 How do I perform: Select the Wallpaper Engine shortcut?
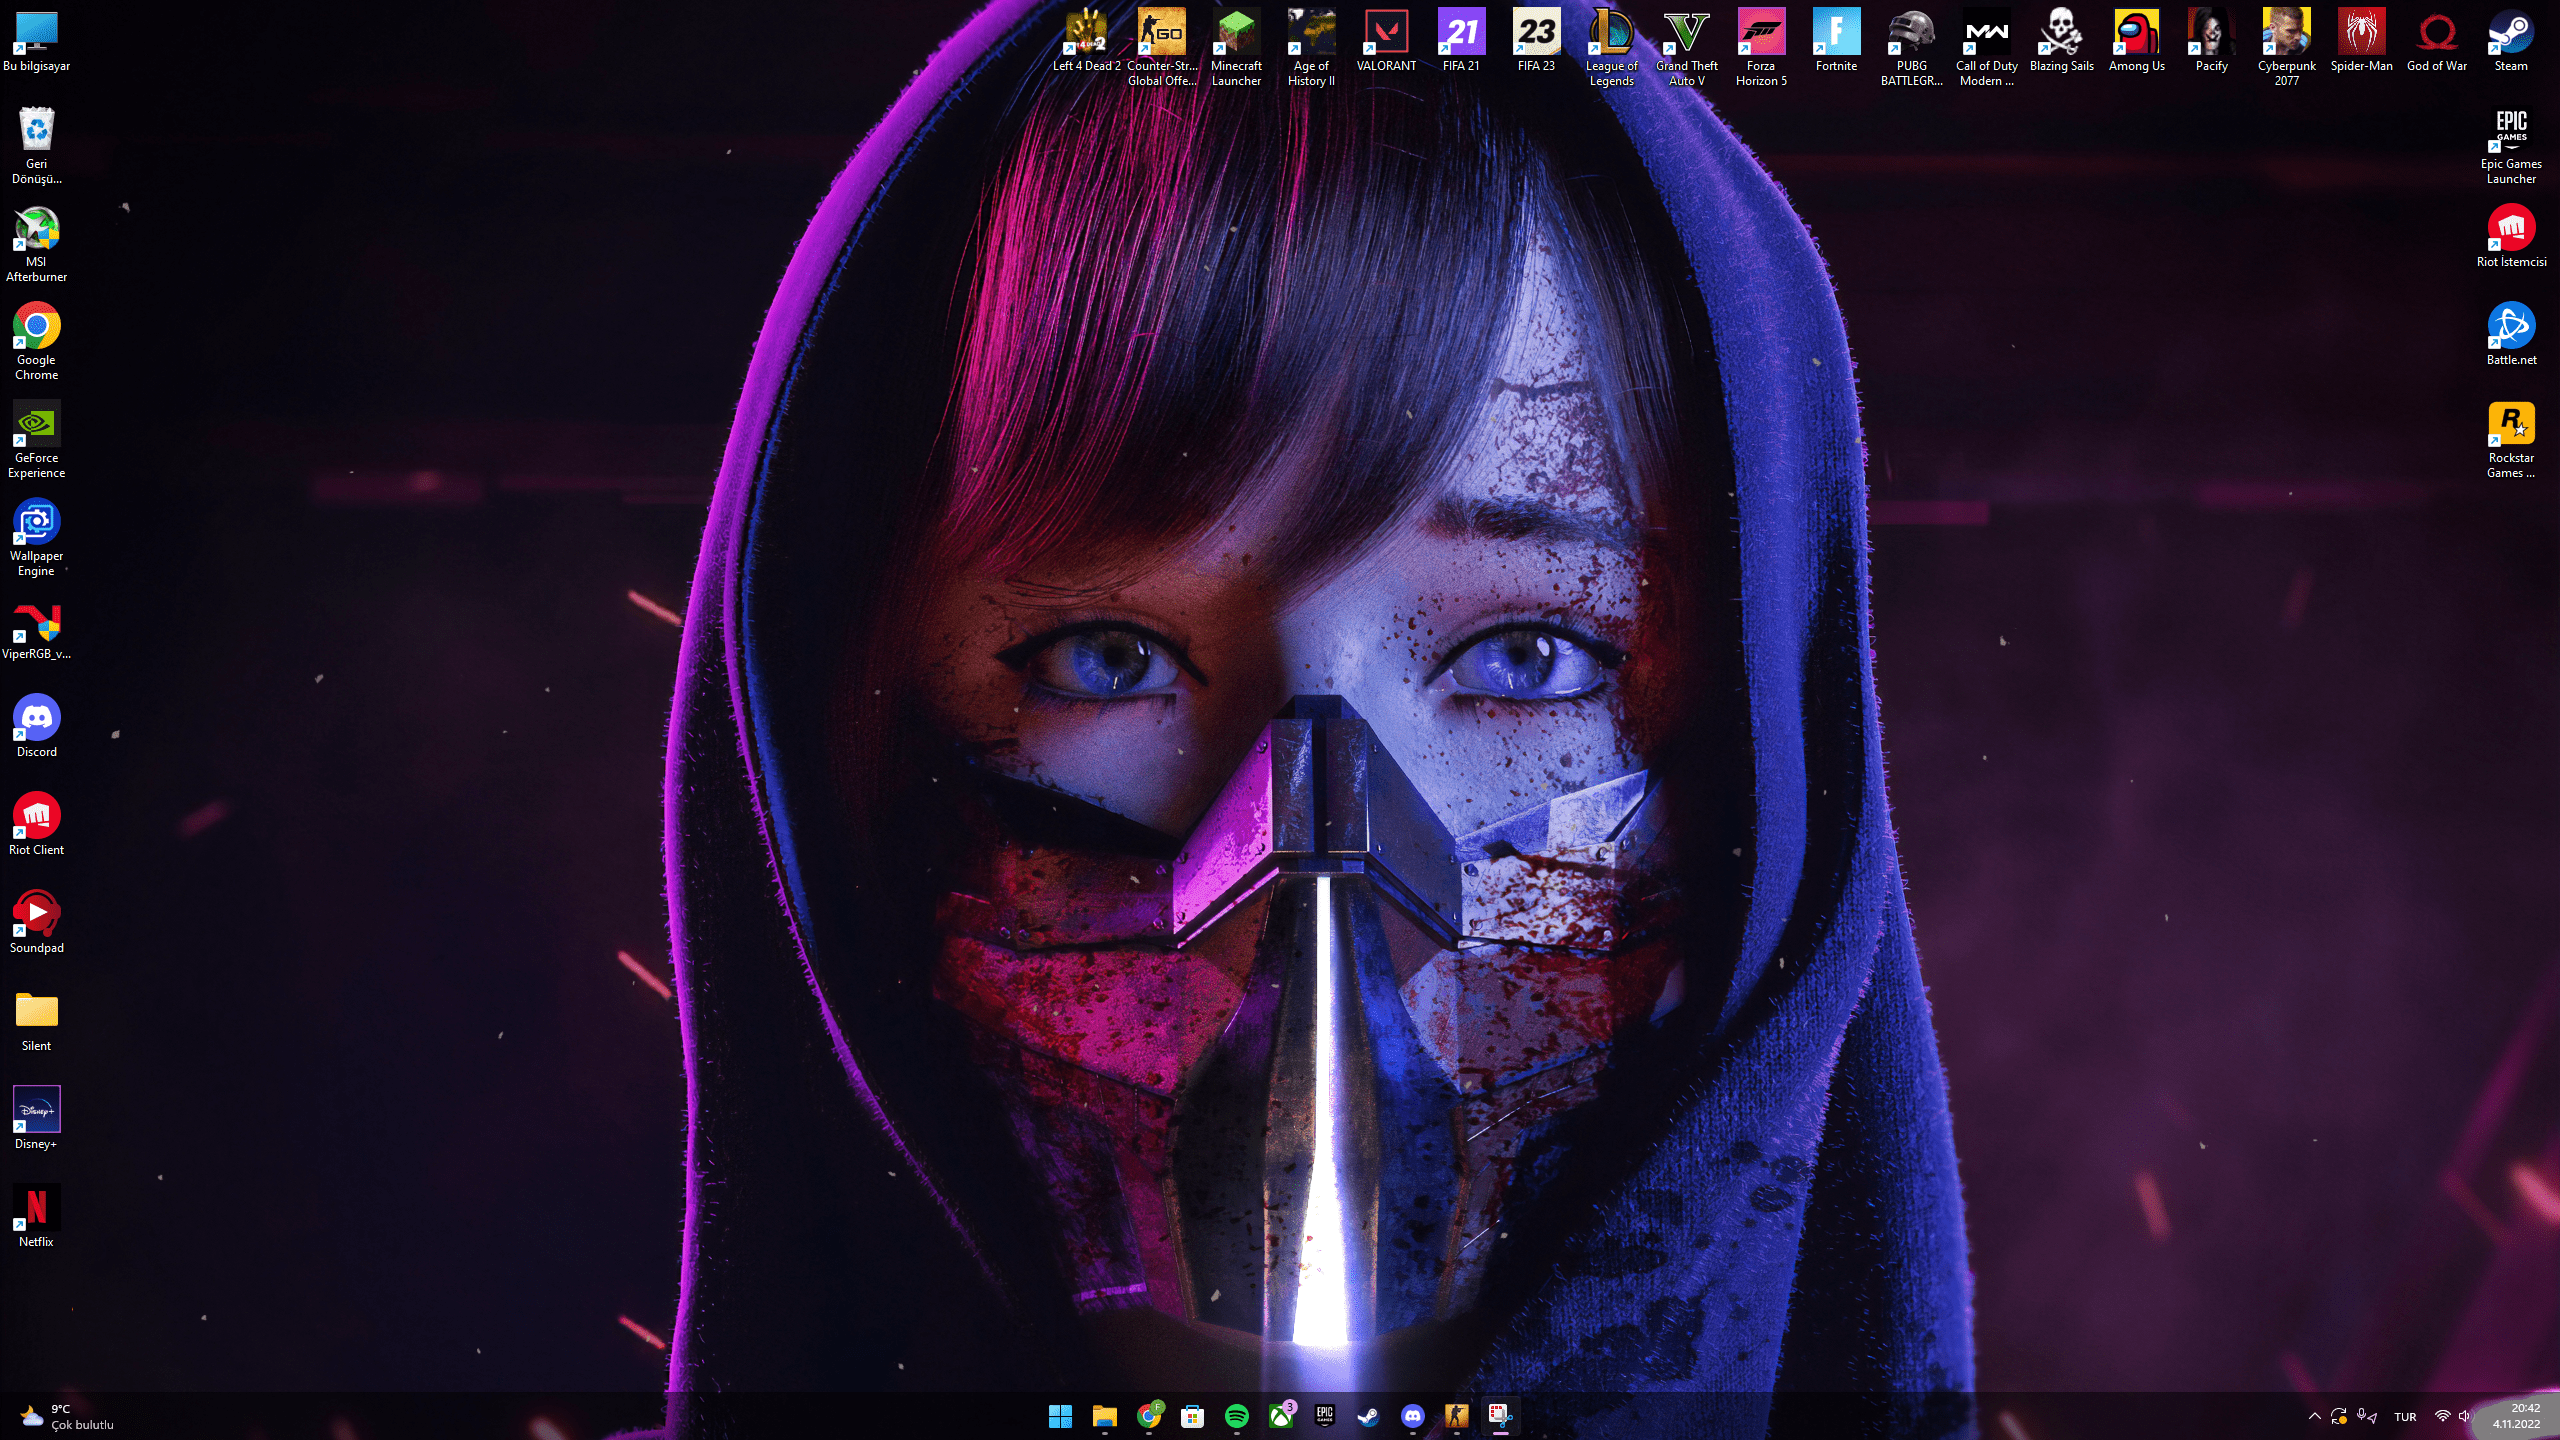pyautogui.click(x=36, y=538)
